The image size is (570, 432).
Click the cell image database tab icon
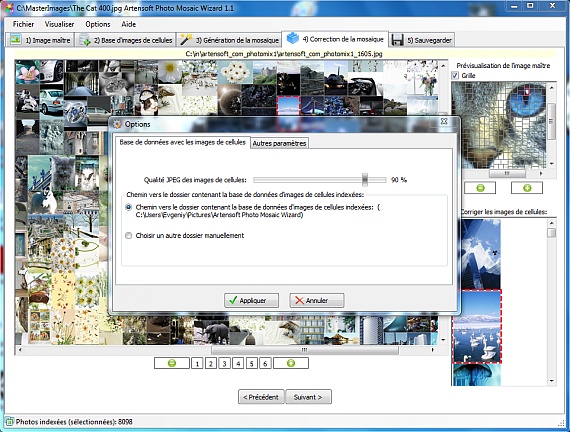85,40
